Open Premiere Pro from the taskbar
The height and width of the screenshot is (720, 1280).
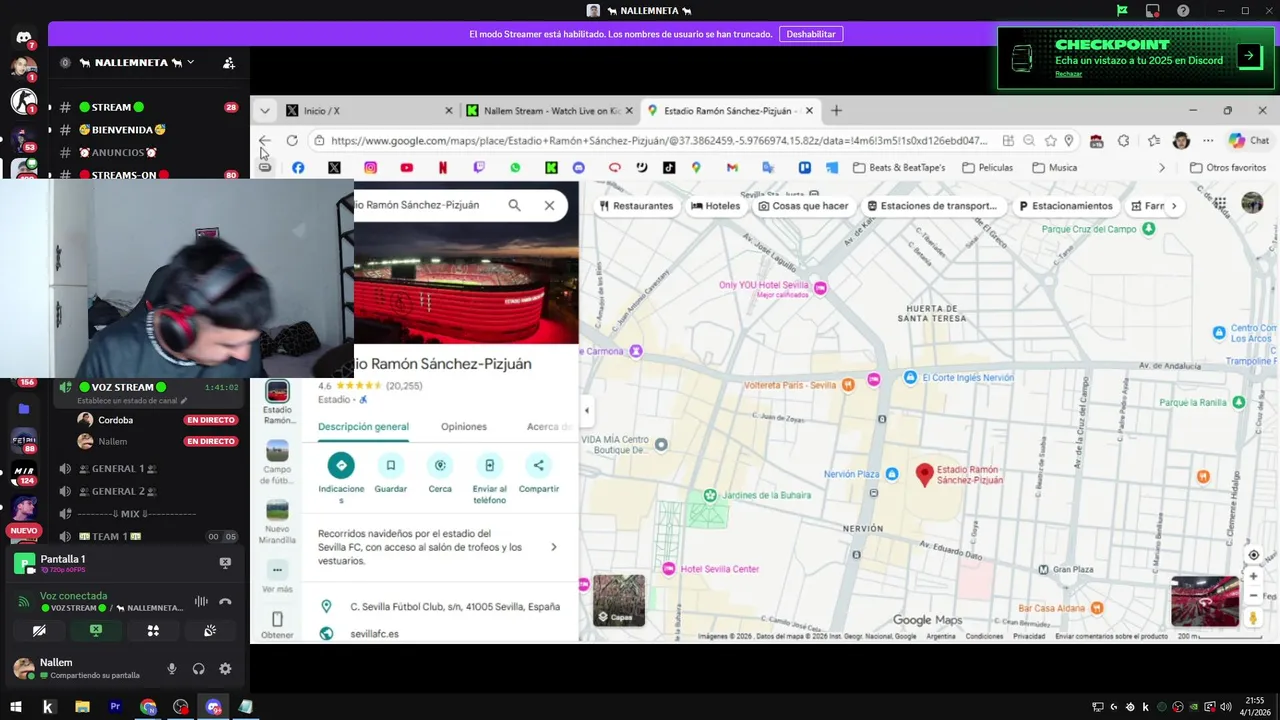115,707
